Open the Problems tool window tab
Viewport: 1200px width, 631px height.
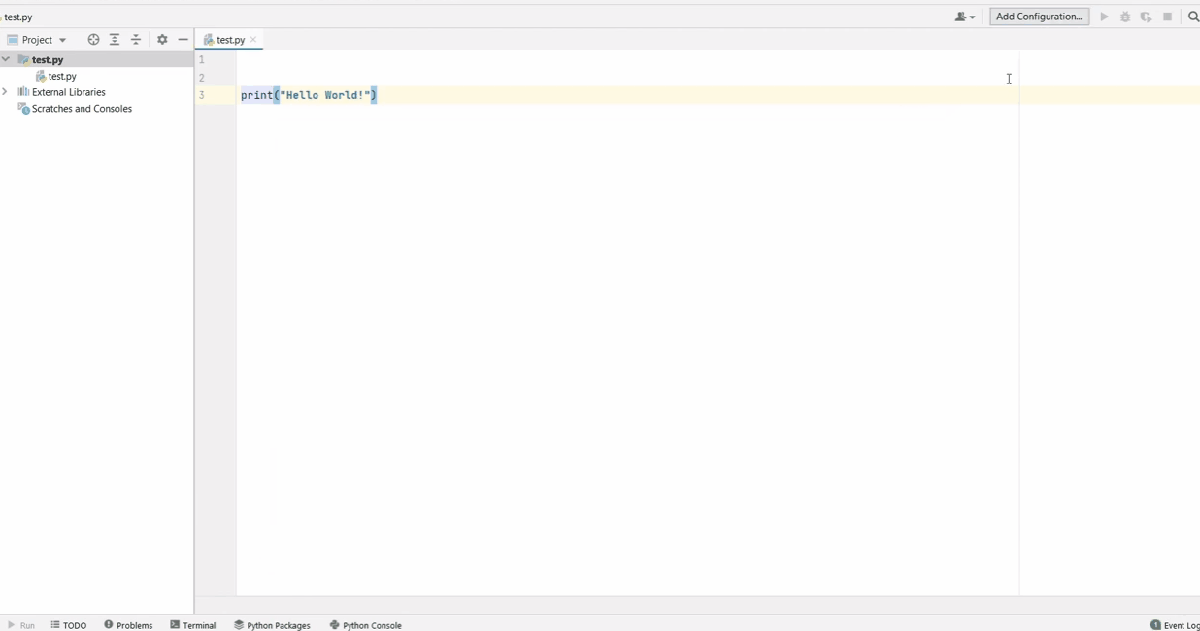point(128,625)
